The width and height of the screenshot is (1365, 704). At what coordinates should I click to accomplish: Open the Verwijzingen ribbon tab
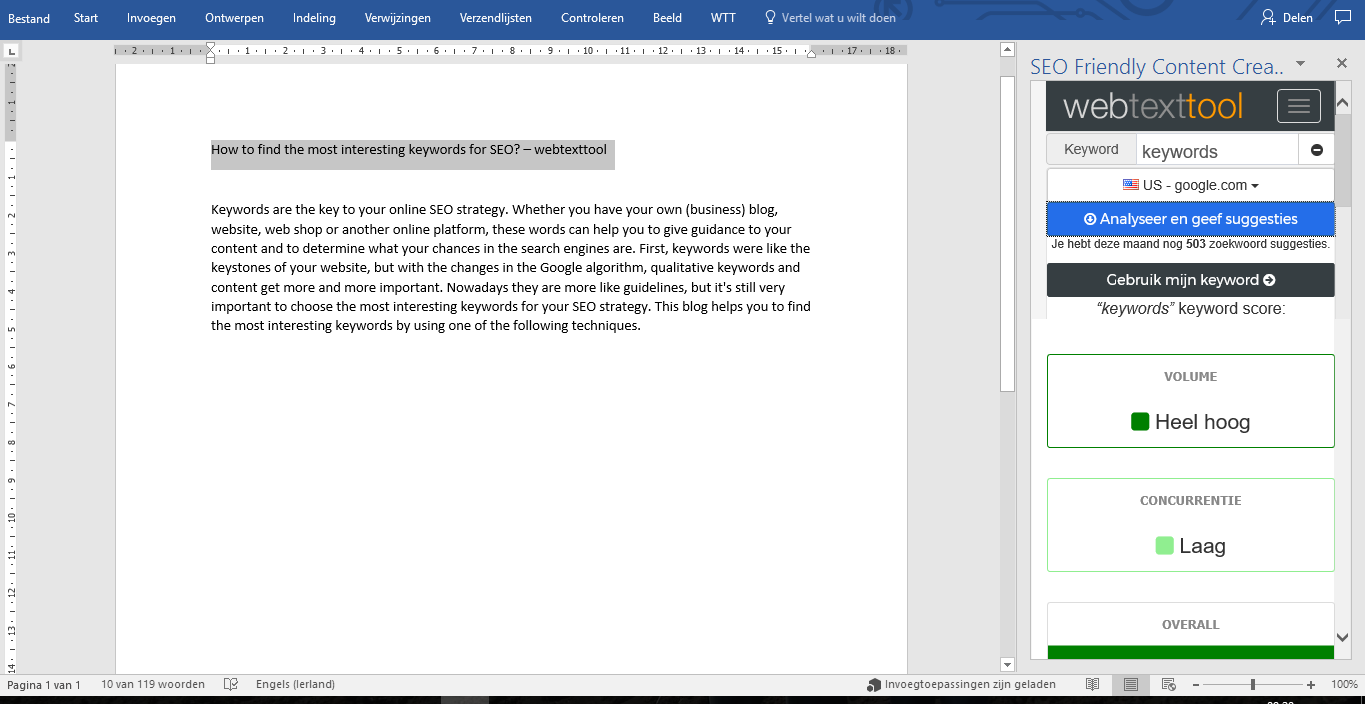pos(397,18)
